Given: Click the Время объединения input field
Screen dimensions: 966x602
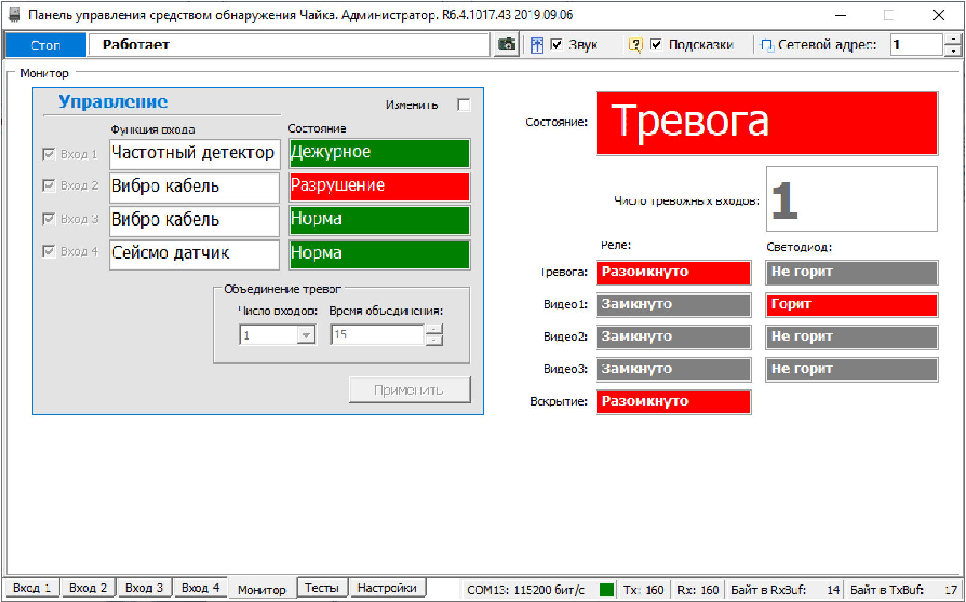Looking at the screenshot, I should pyautogui.click(x=377, y=335).
